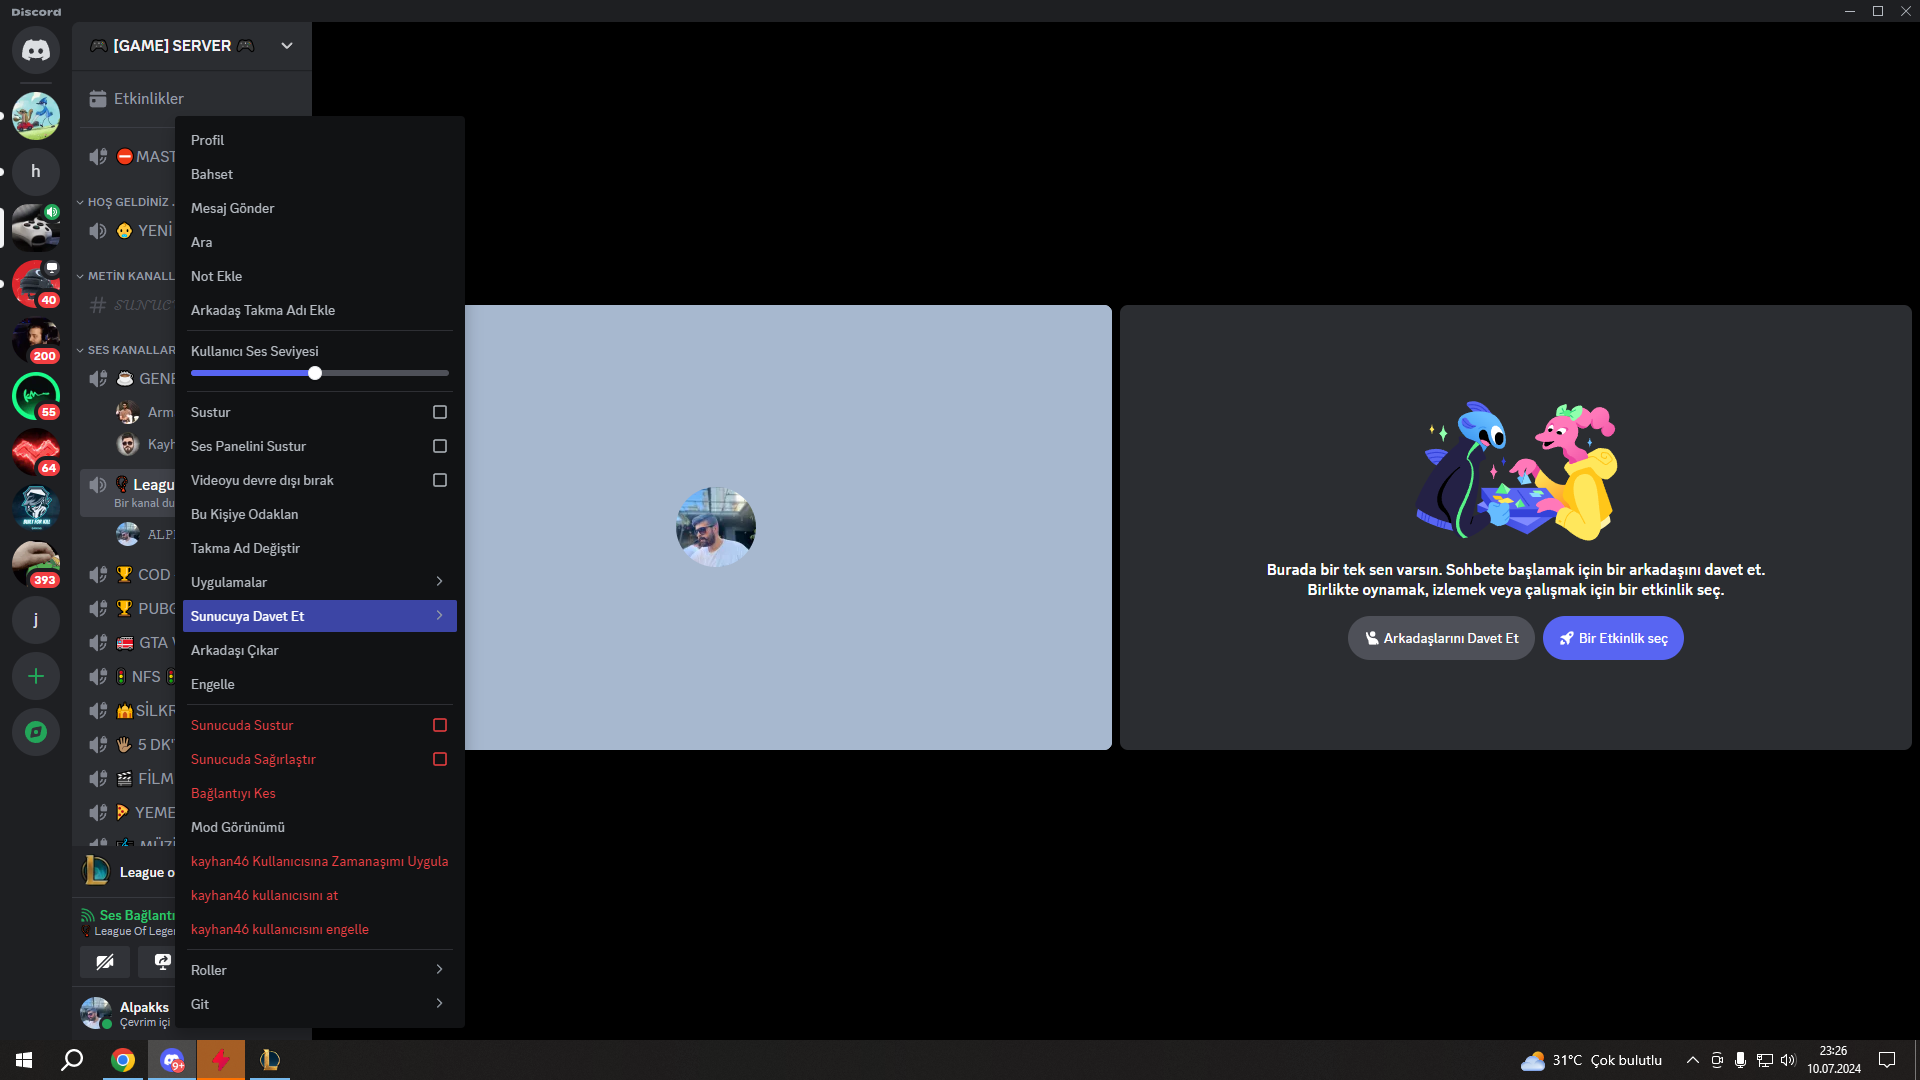Screen dimensions: 1920x1080
Task: Click the user avatar in video tile
Action: click(715, 527)
